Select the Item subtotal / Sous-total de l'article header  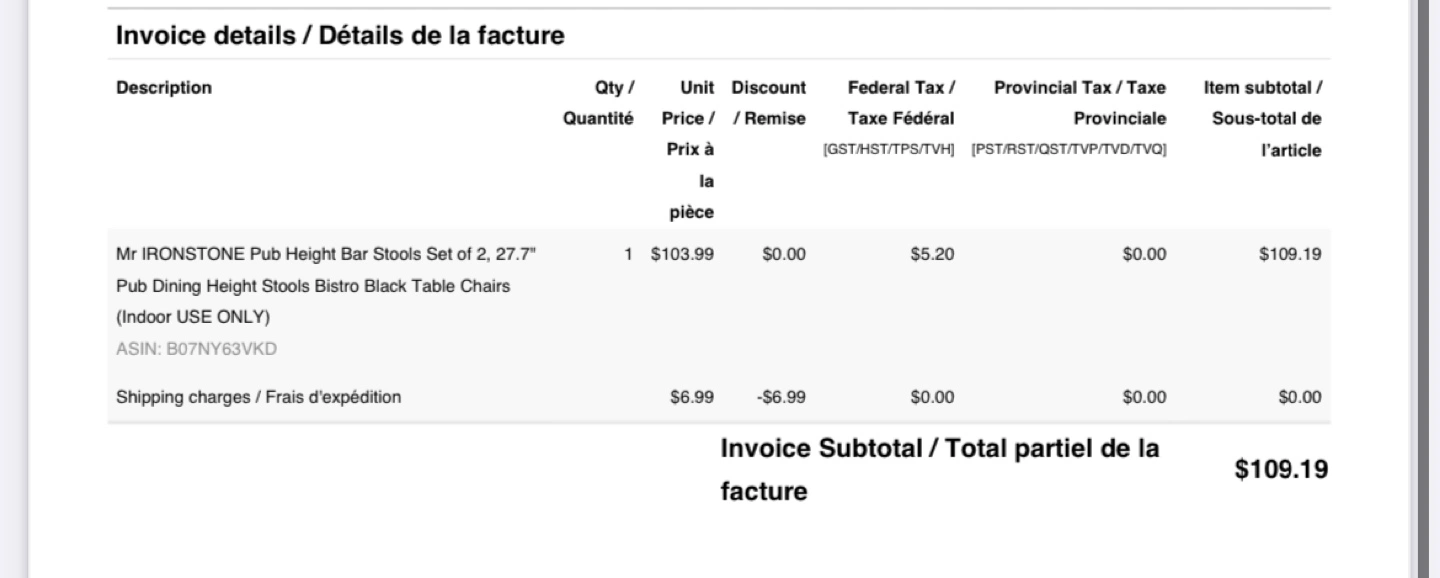(1263, 119)
